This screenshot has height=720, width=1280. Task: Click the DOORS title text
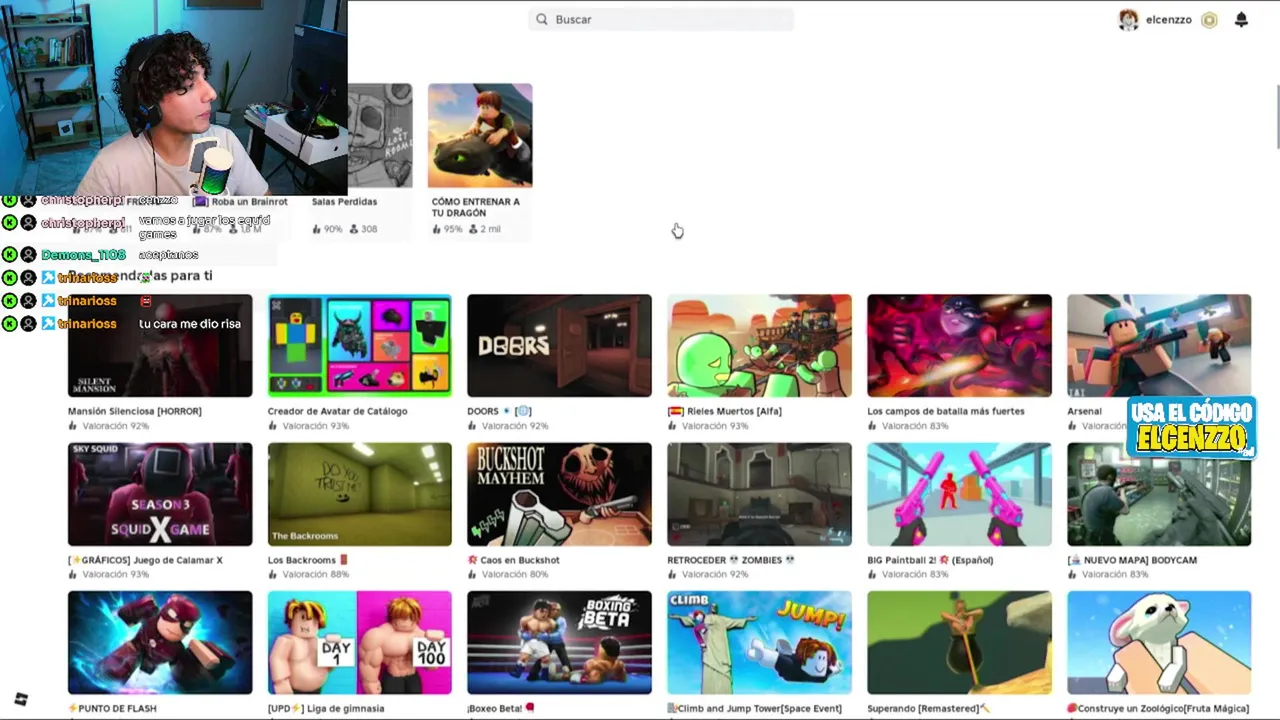tap(499, 411)
